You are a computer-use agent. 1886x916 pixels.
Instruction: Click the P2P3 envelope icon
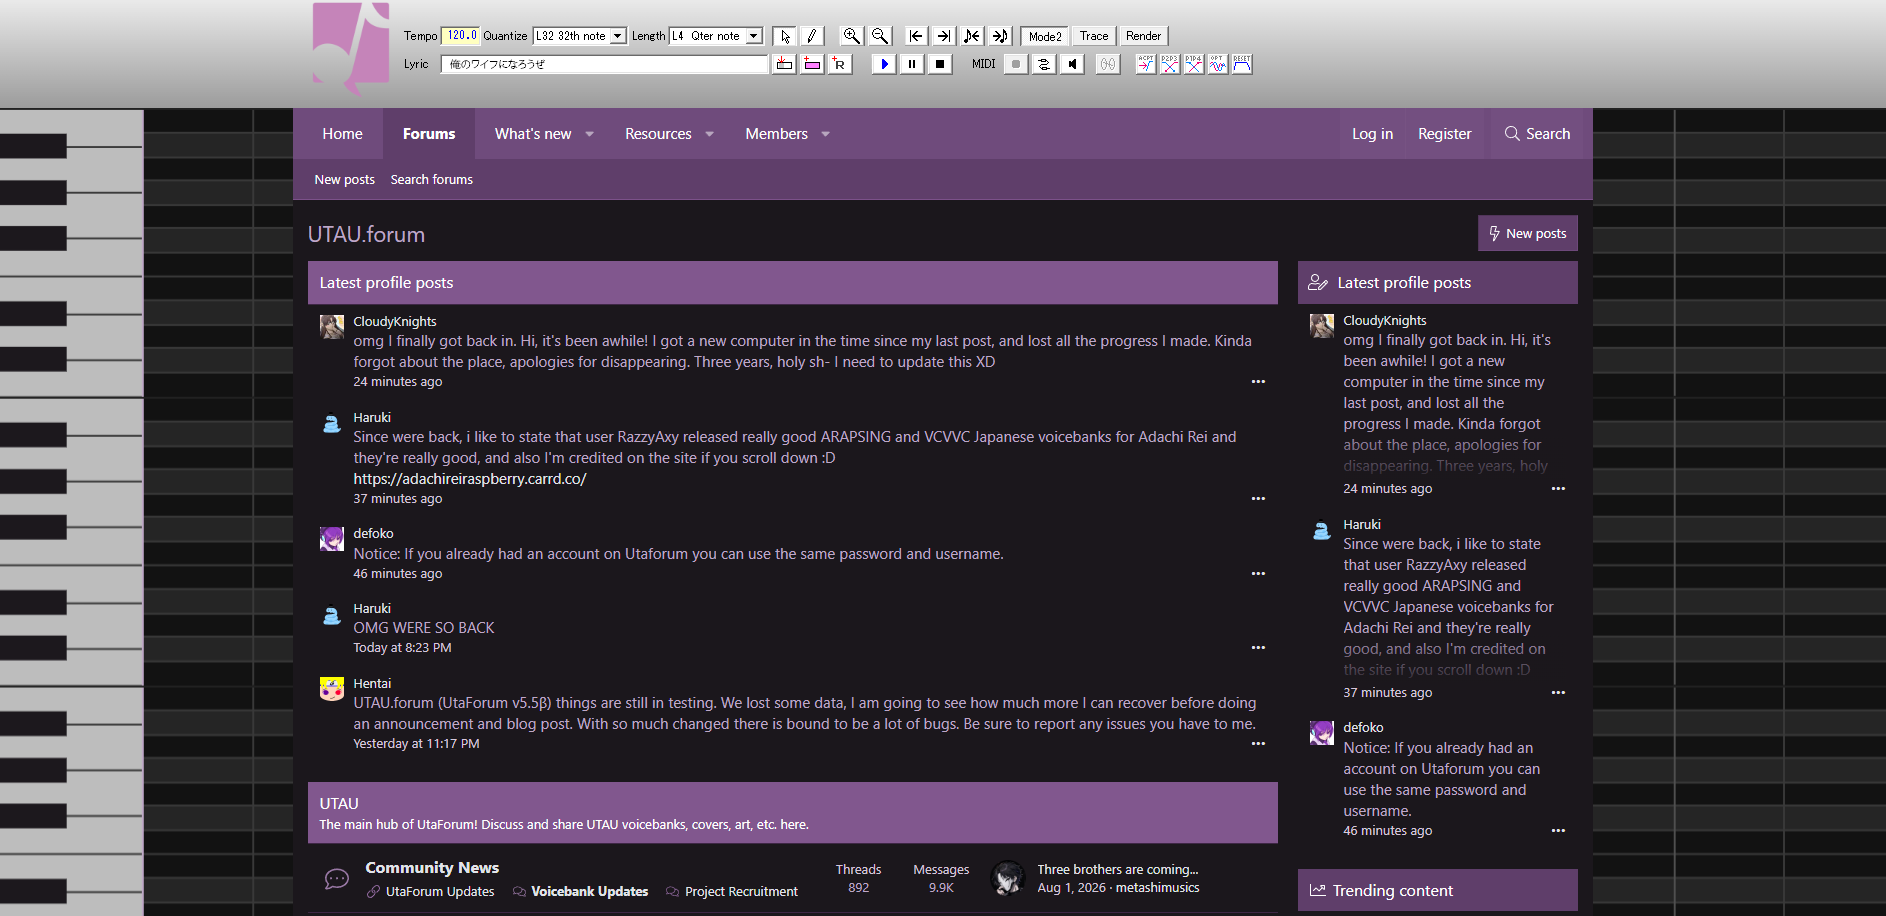click(1170, 64)
